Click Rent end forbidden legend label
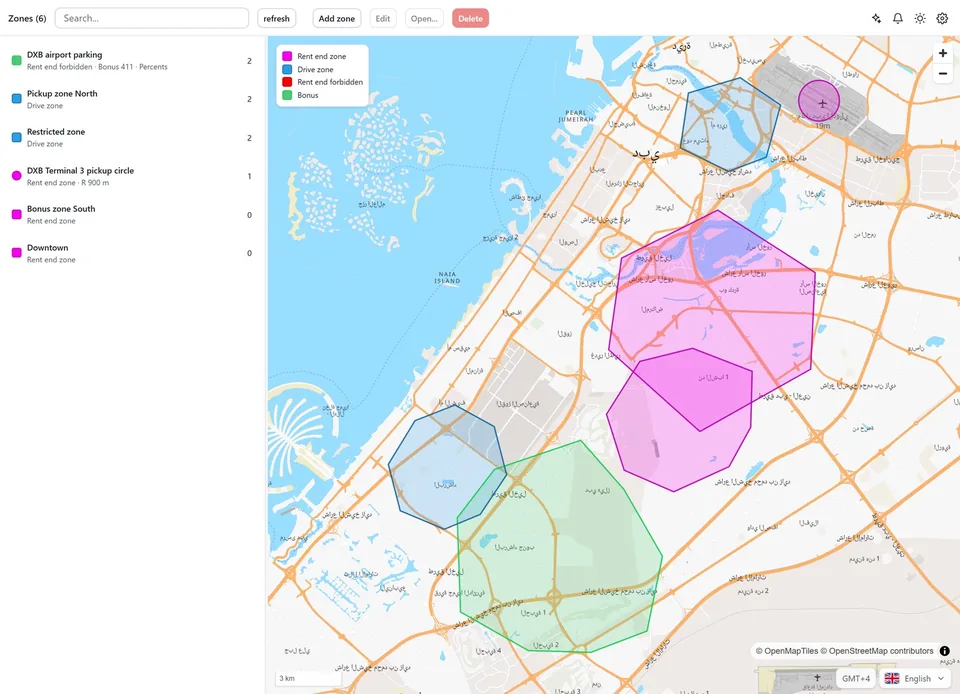The height and width of the screenshot is (694, 960). (330, 82)
